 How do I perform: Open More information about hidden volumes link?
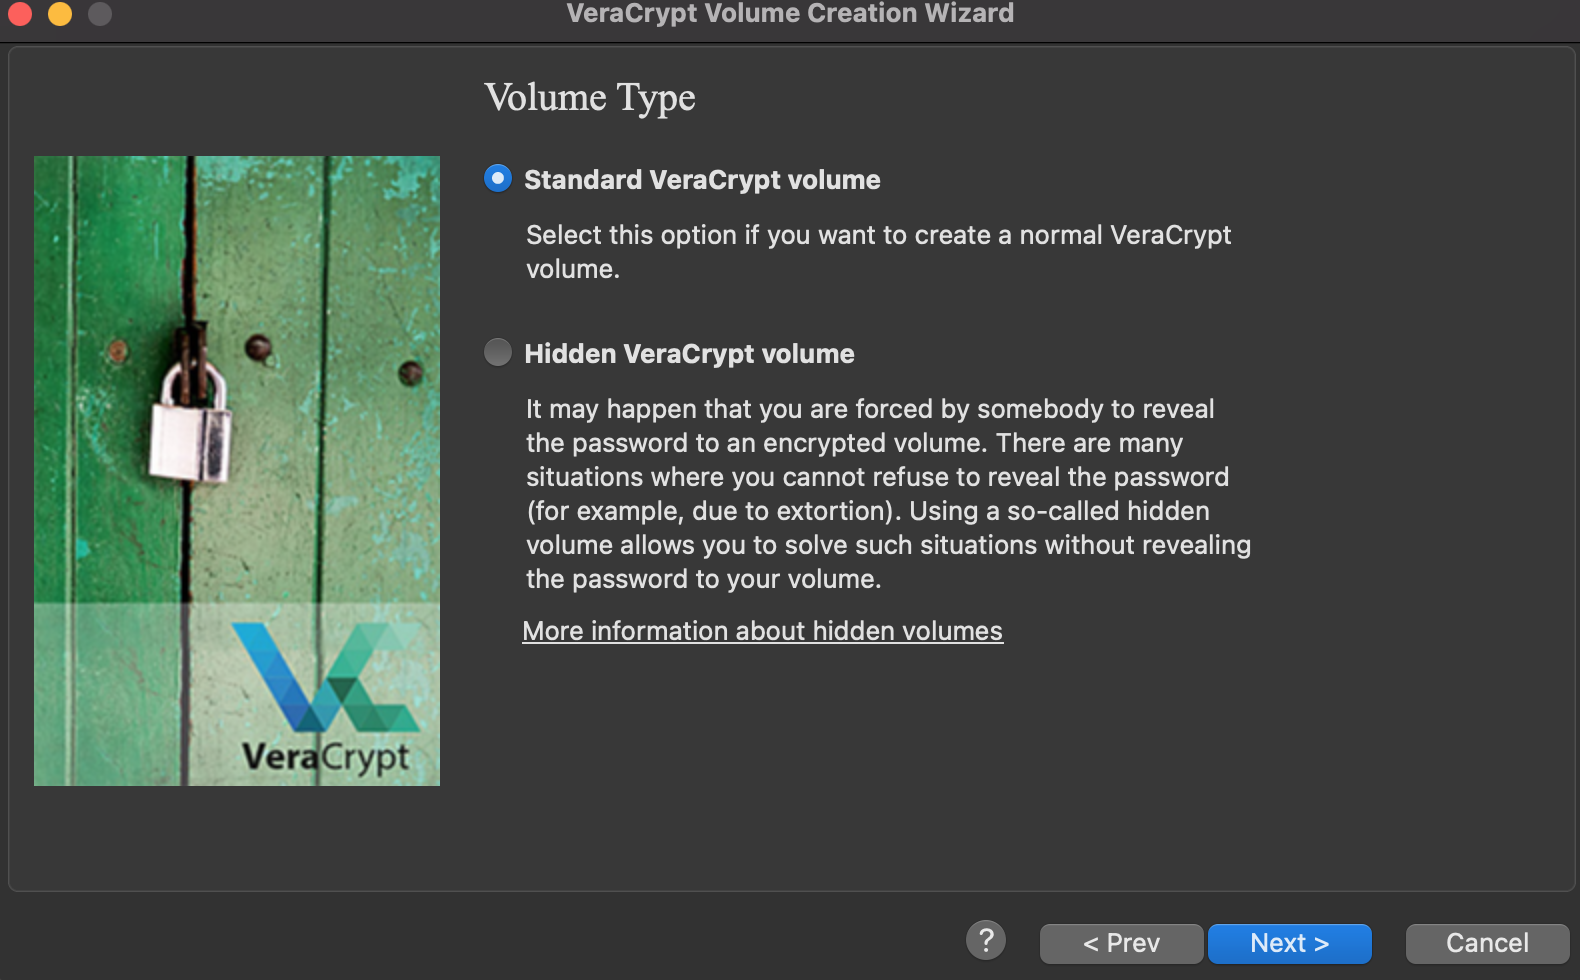762,631
